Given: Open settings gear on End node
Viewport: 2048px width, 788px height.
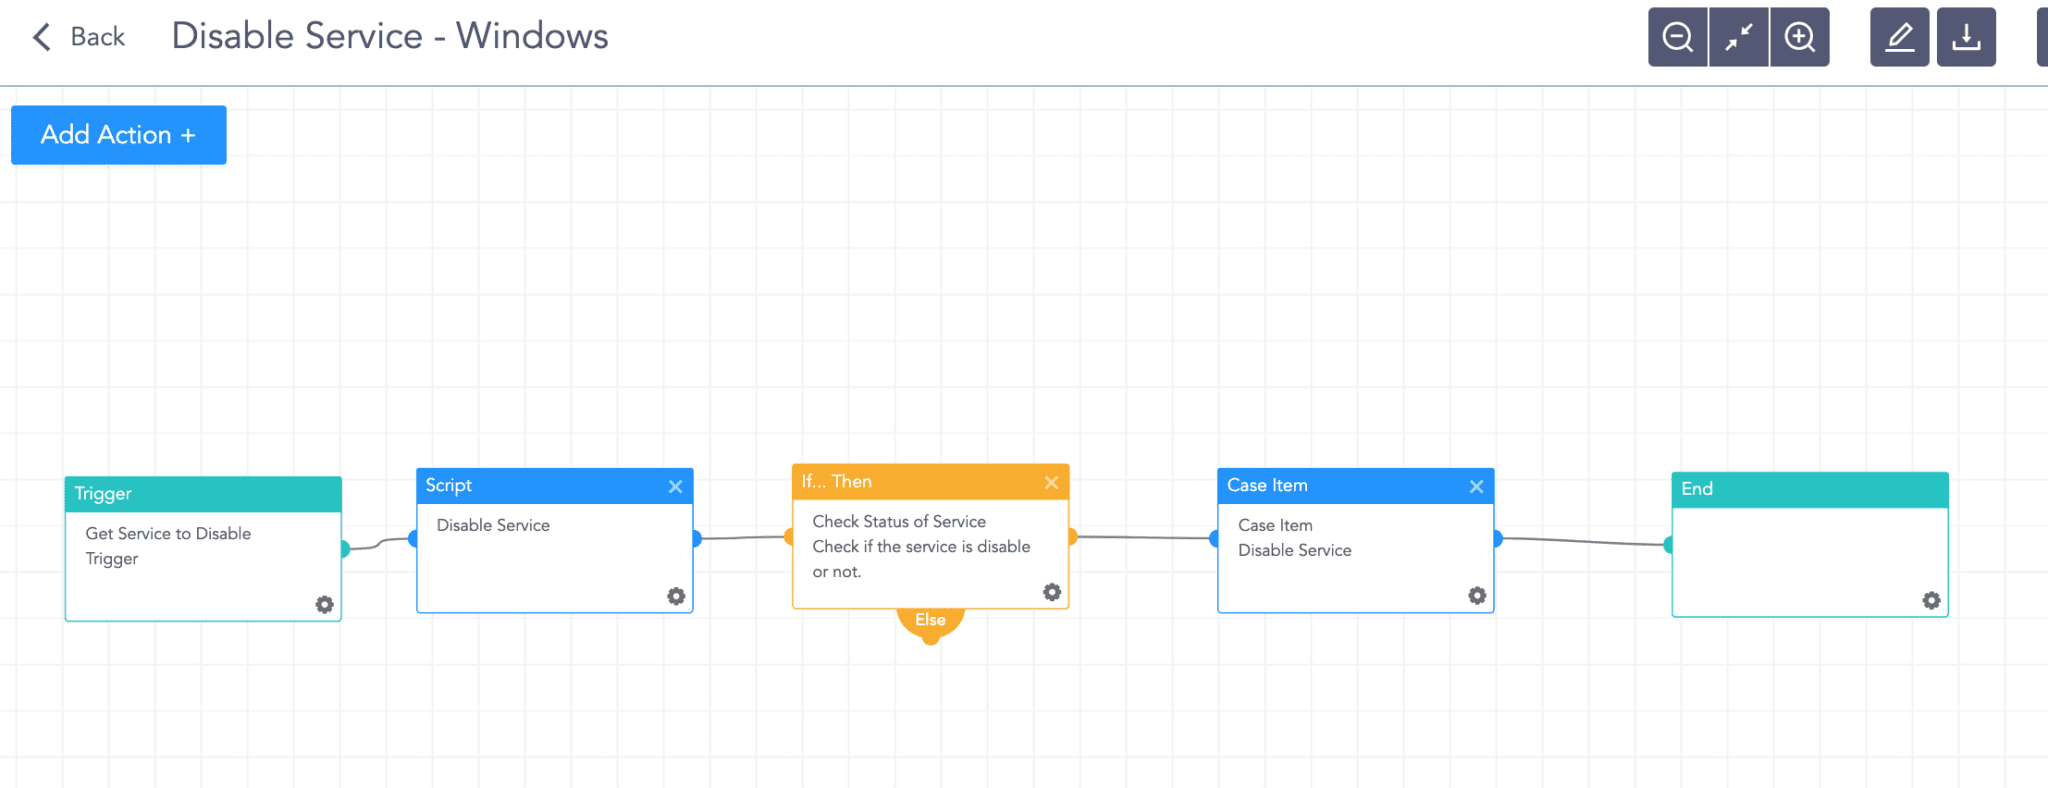Looking at the screenshot, I should click(x=1931, y=600).
